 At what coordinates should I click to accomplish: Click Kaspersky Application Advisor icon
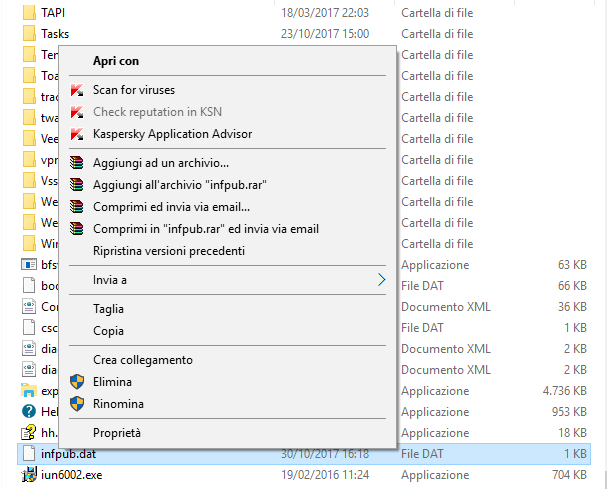coord(77,134)
